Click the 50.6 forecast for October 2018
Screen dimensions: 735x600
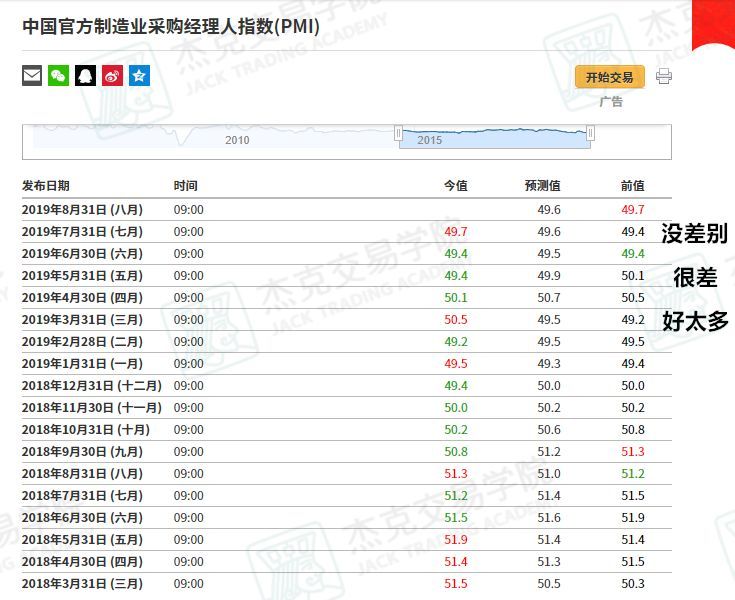pos(549,430)
